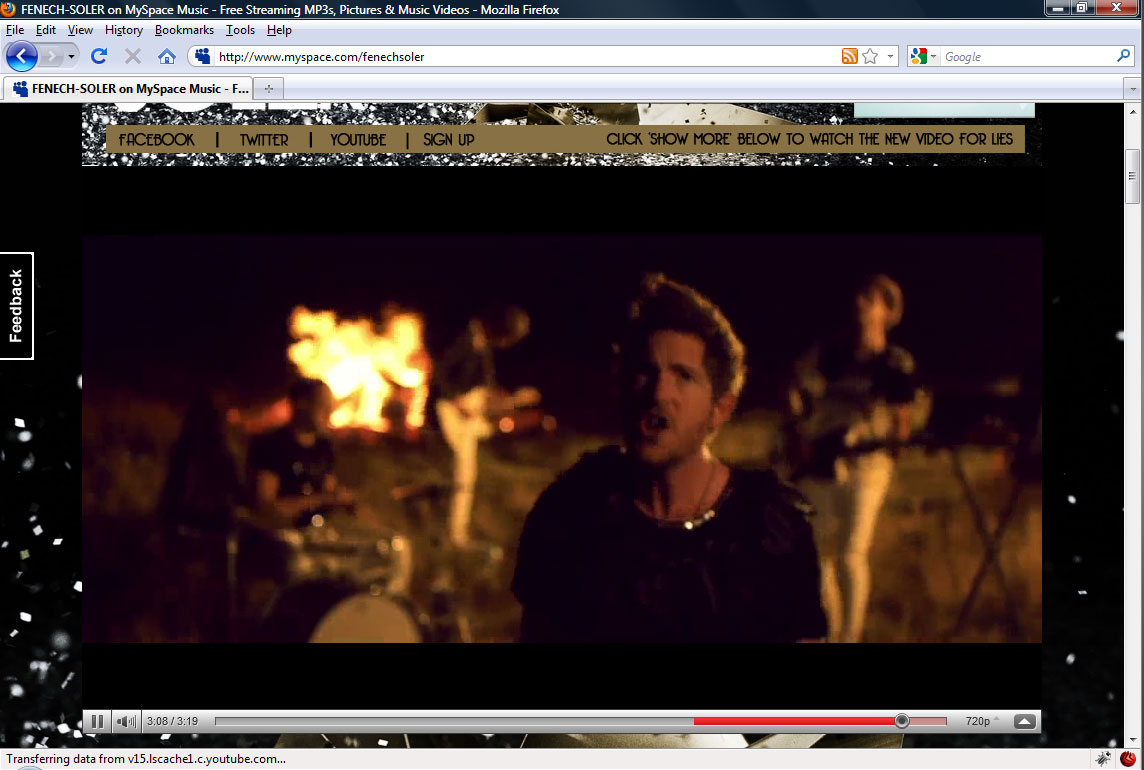Change the 720p video quality setting
1144x770 pixels.
982,721
